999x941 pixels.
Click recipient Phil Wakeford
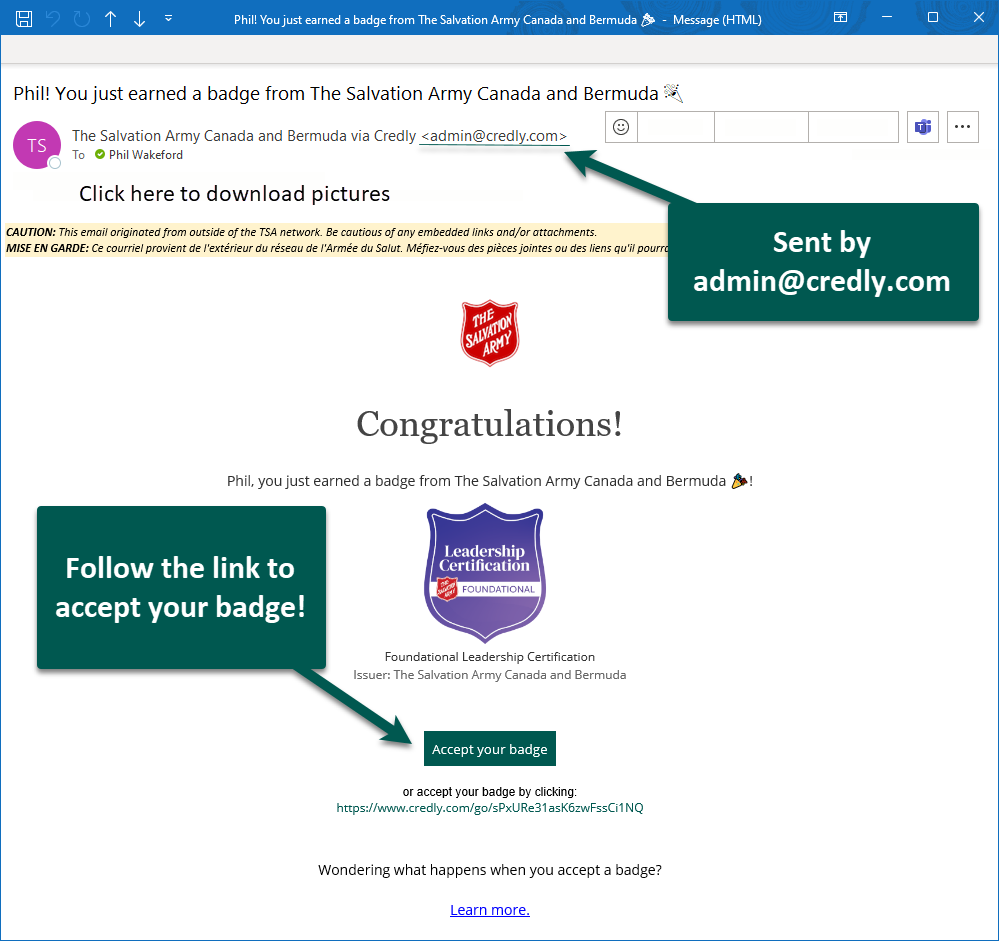[x=145, y=155]
